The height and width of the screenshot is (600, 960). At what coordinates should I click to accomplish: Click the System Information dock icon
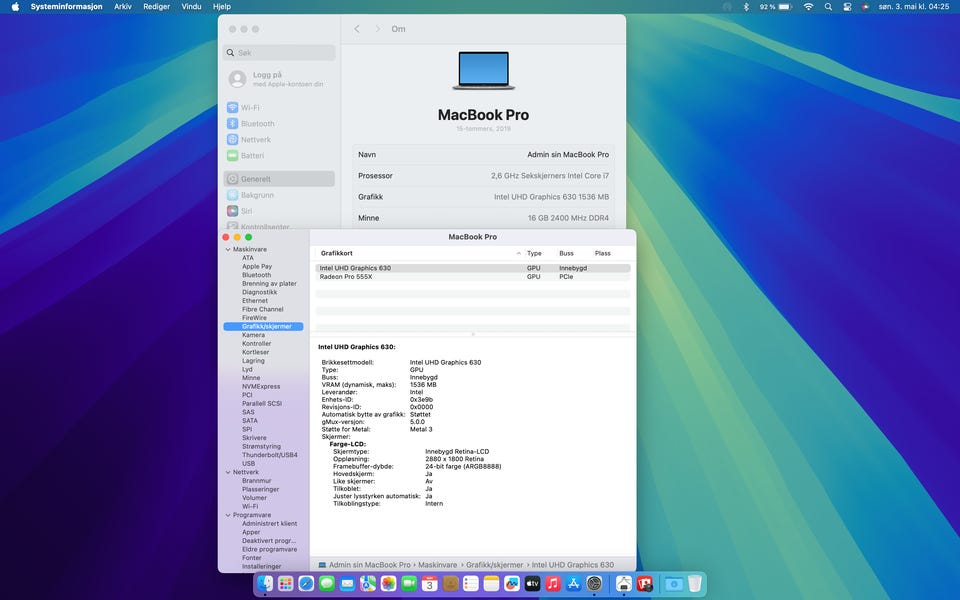[x=624, y=583]
